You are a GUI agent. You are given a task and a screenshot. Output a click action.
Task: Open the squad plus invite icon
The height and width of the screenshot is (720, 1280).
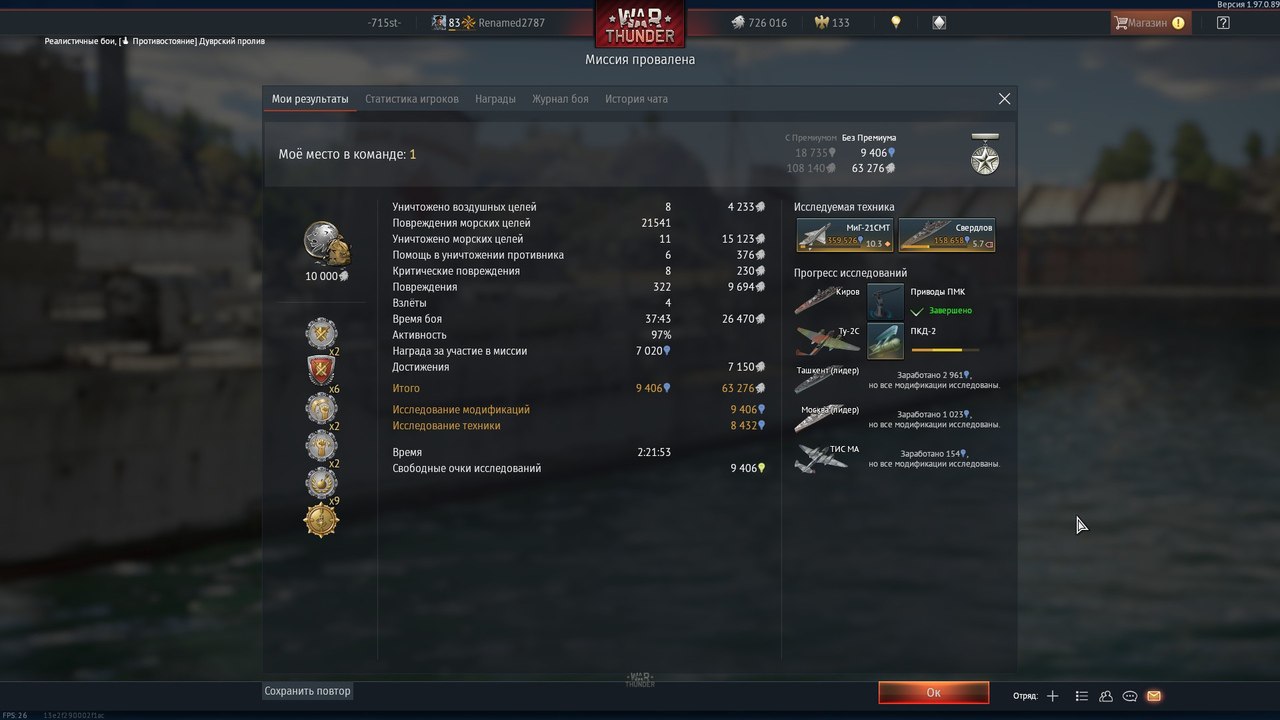click(1052, 696)
